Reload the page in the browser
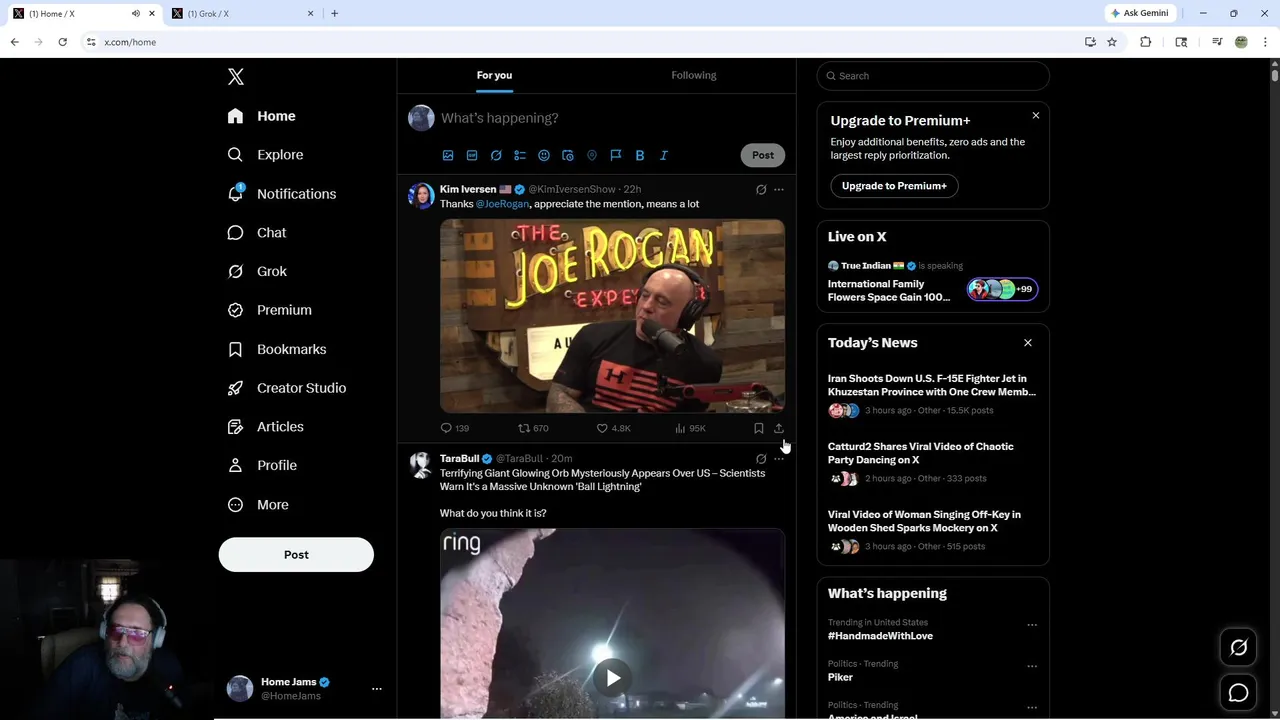This screenshot has width=1280, height=720. click(x=62, y=42)
